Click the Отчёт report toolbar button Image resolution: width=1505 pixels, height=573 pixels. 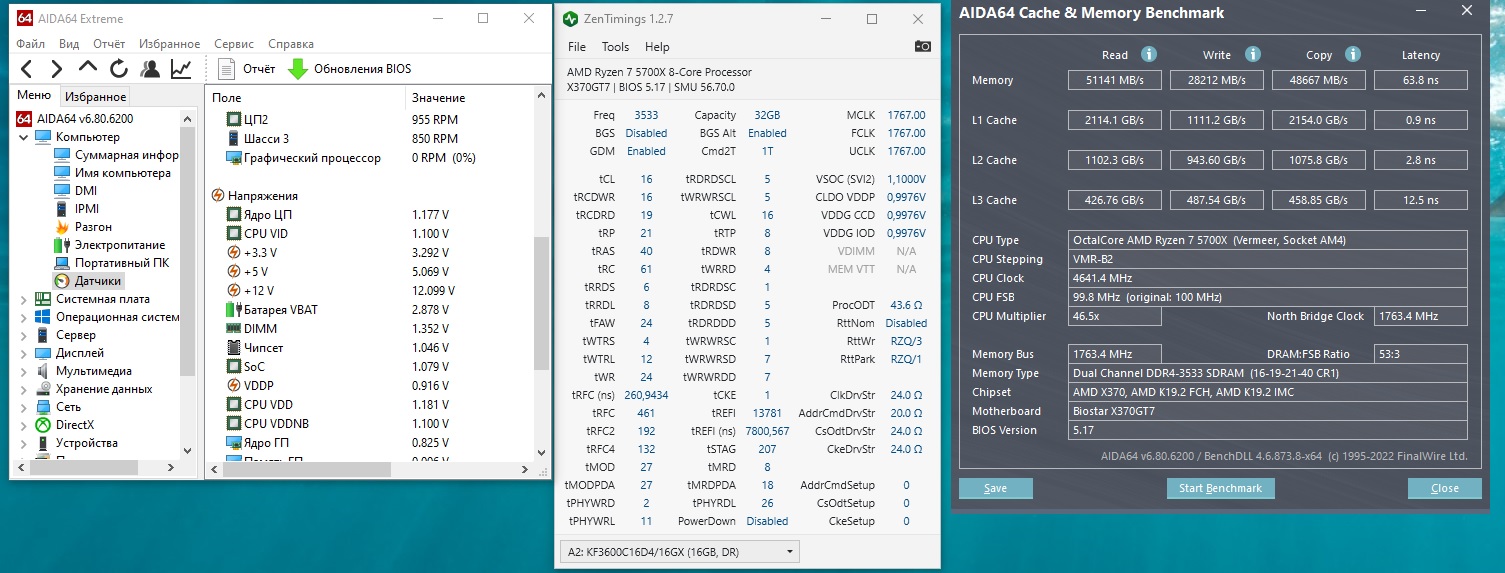(x=247, y=69)
